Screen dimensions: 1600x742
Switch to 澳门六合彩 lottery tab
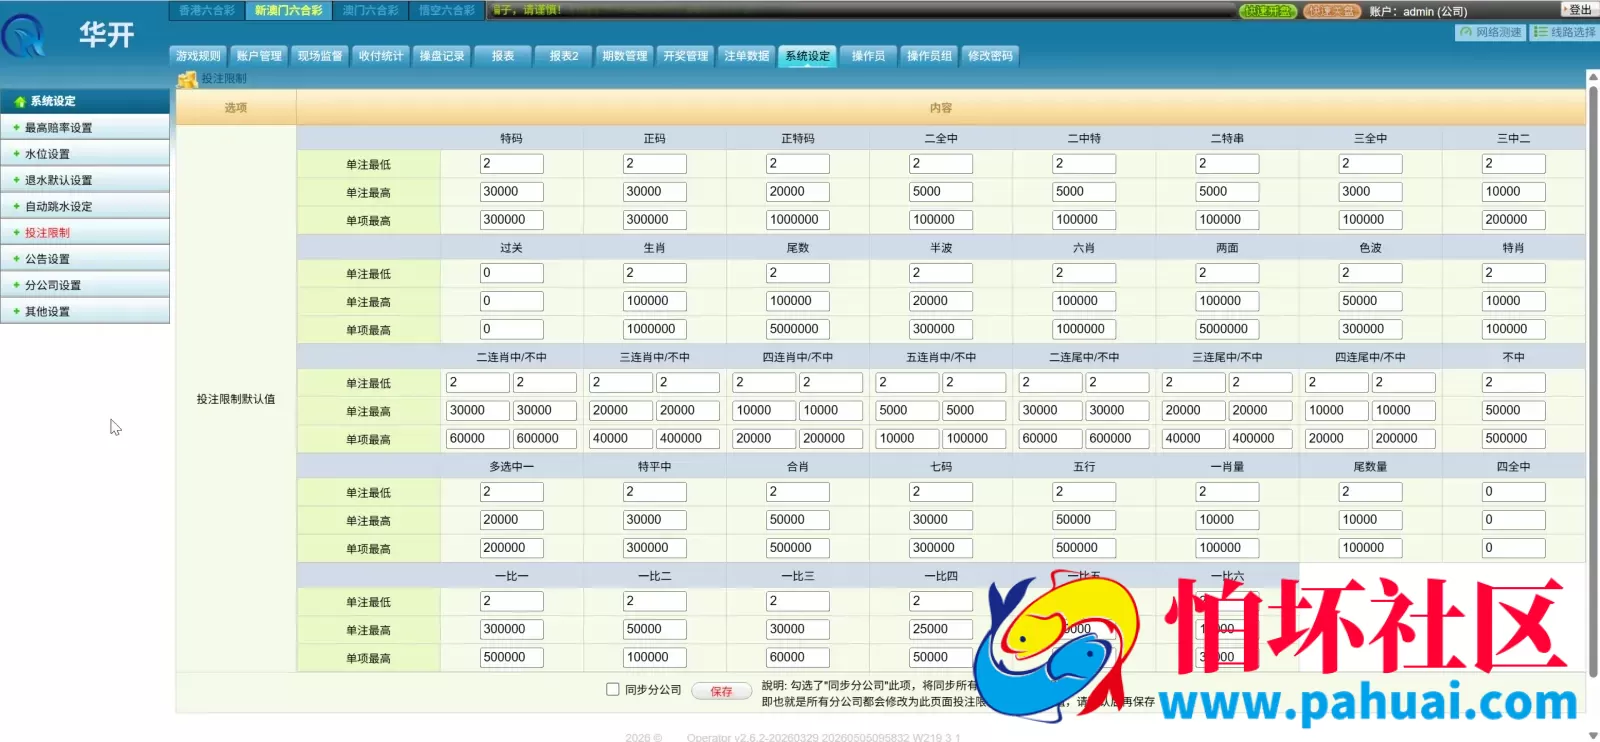coord(371,10)
